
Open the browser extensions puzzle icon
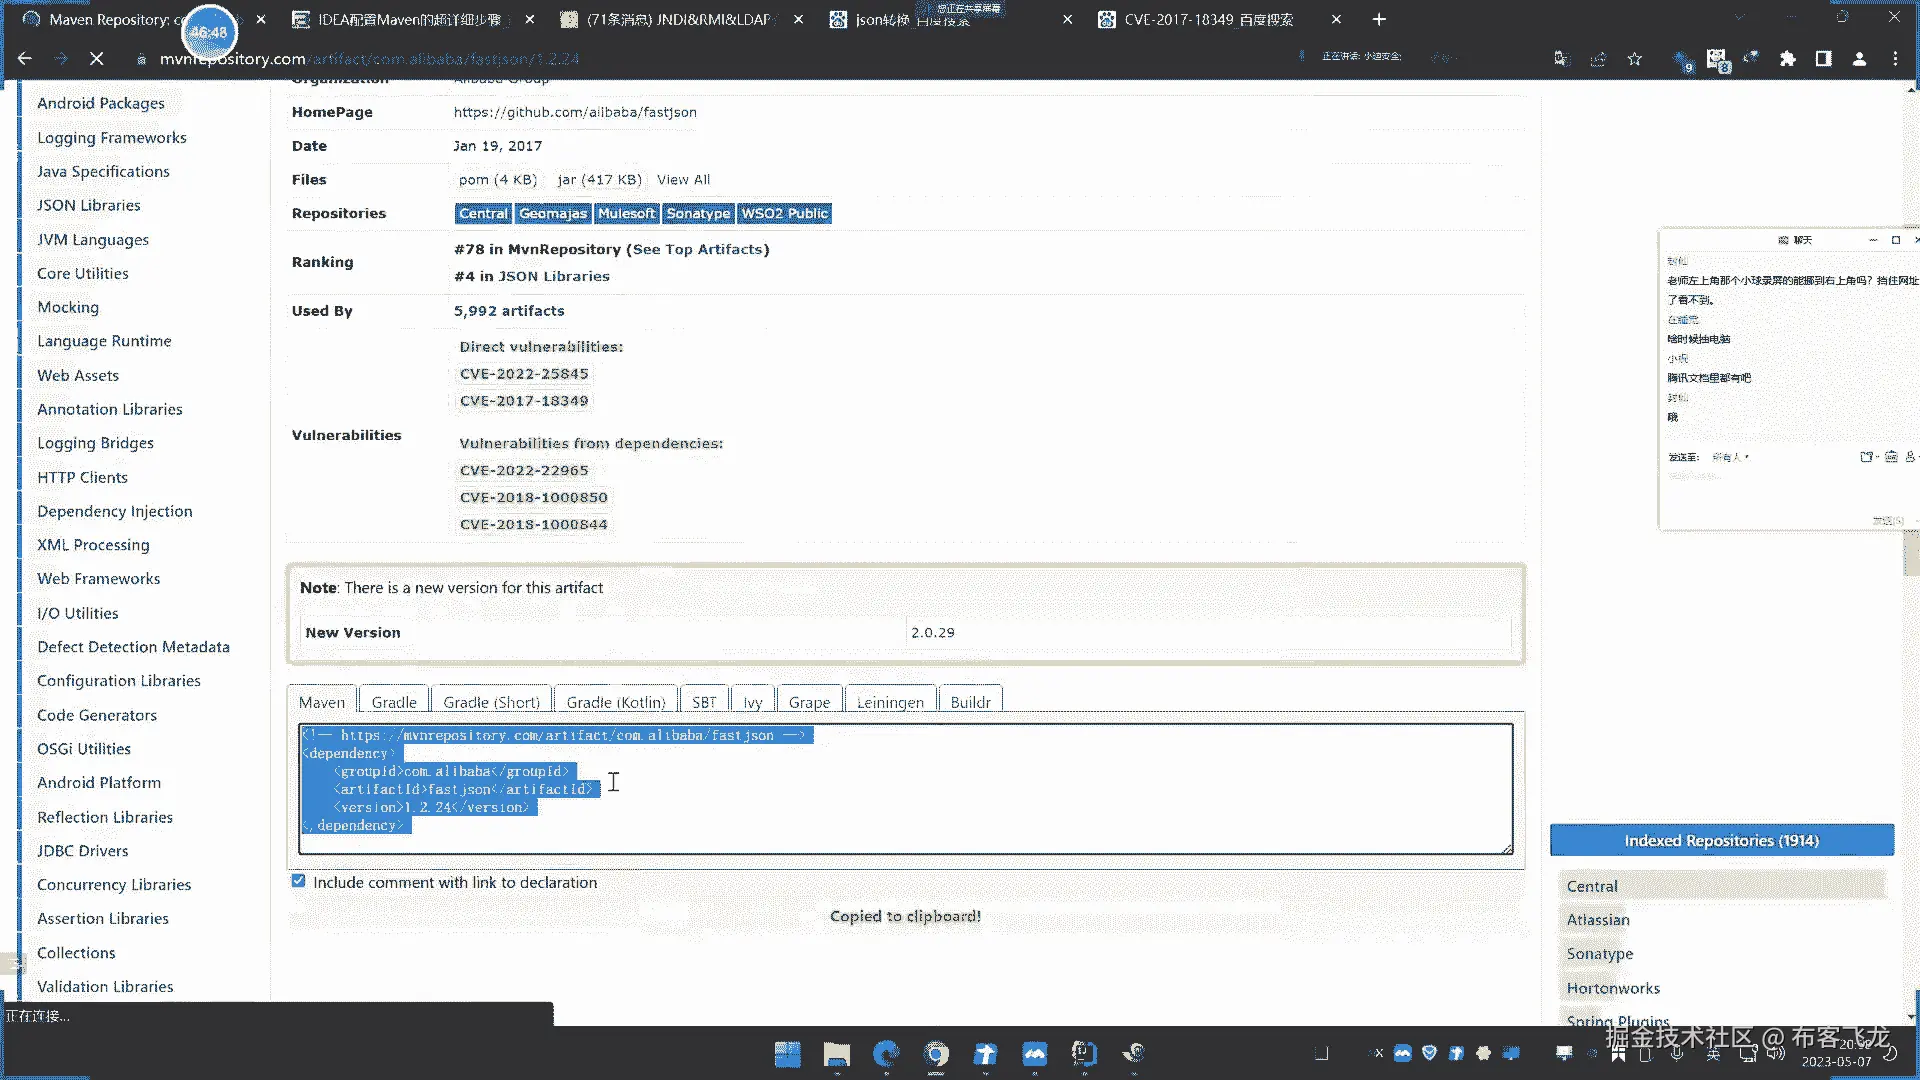(x=1787, y=59)
